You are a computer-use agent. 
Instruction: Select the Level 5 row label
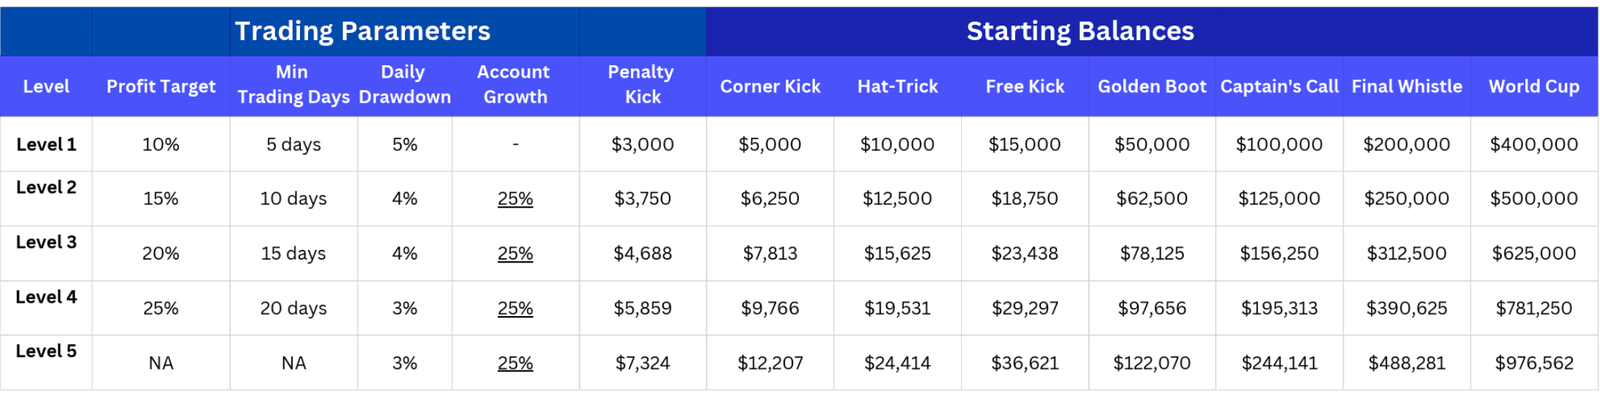pos(46,351)
